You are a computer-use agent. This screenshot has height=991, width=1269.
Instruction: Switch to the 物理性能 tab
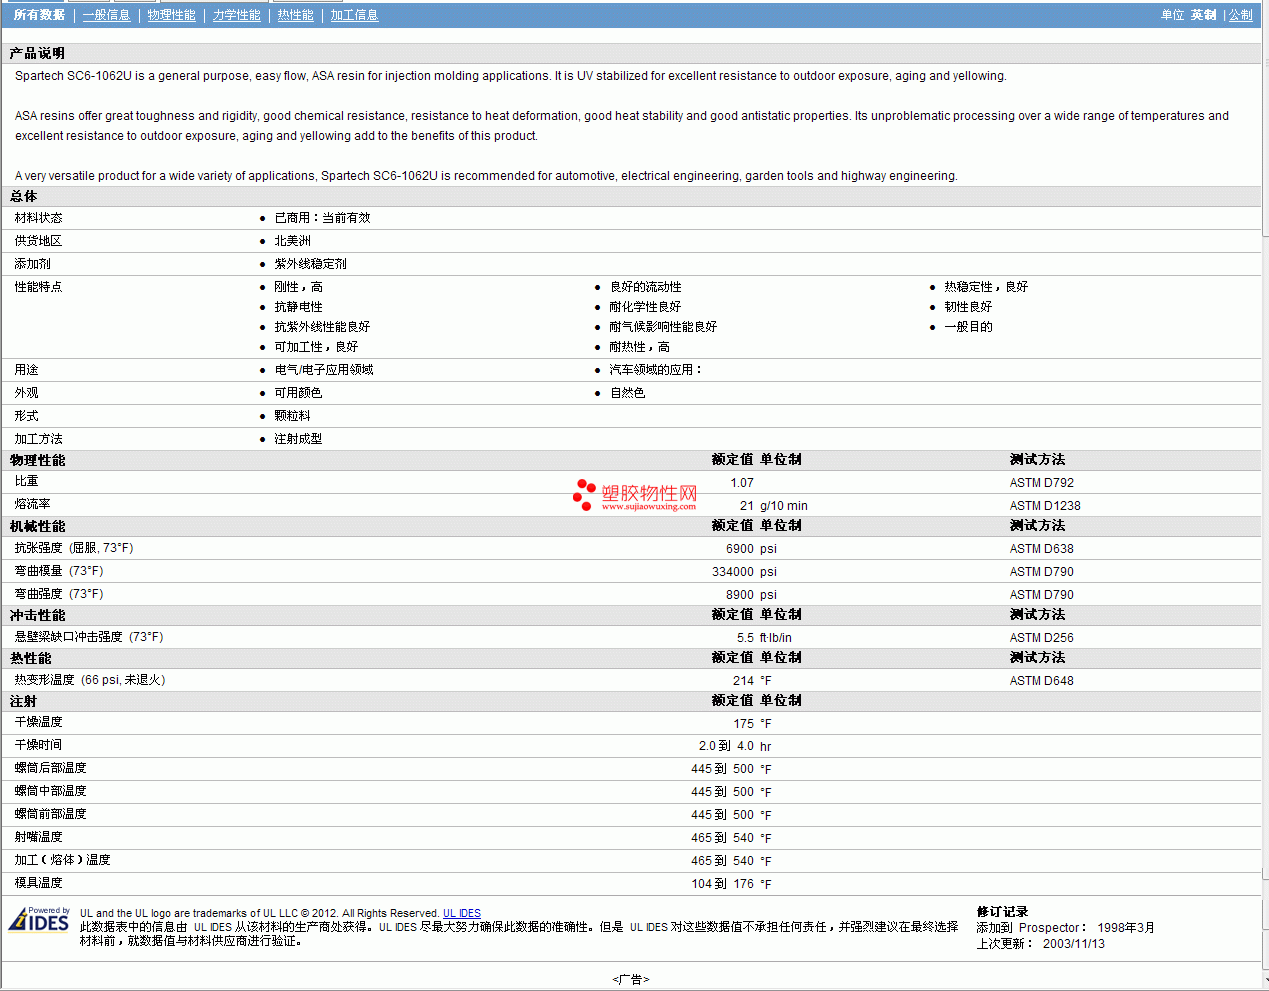171,15
